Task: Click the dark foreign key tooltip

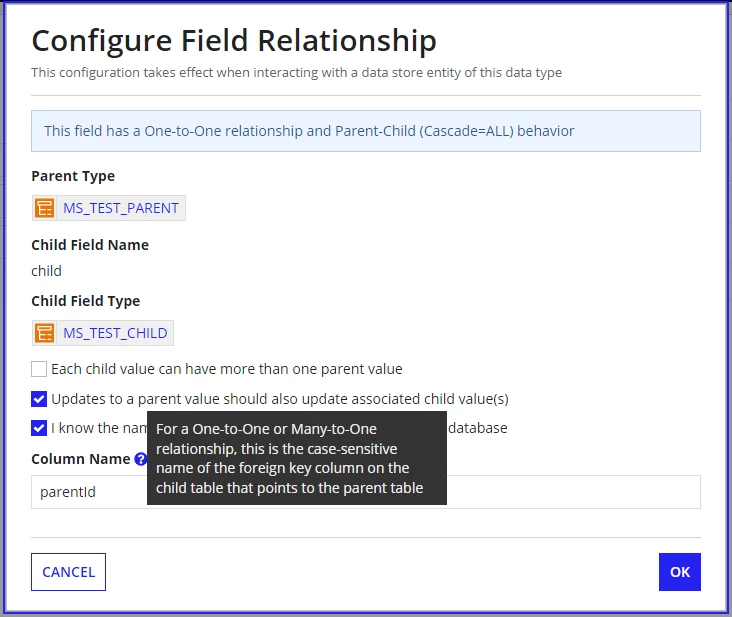Action: tap(297, 458)
